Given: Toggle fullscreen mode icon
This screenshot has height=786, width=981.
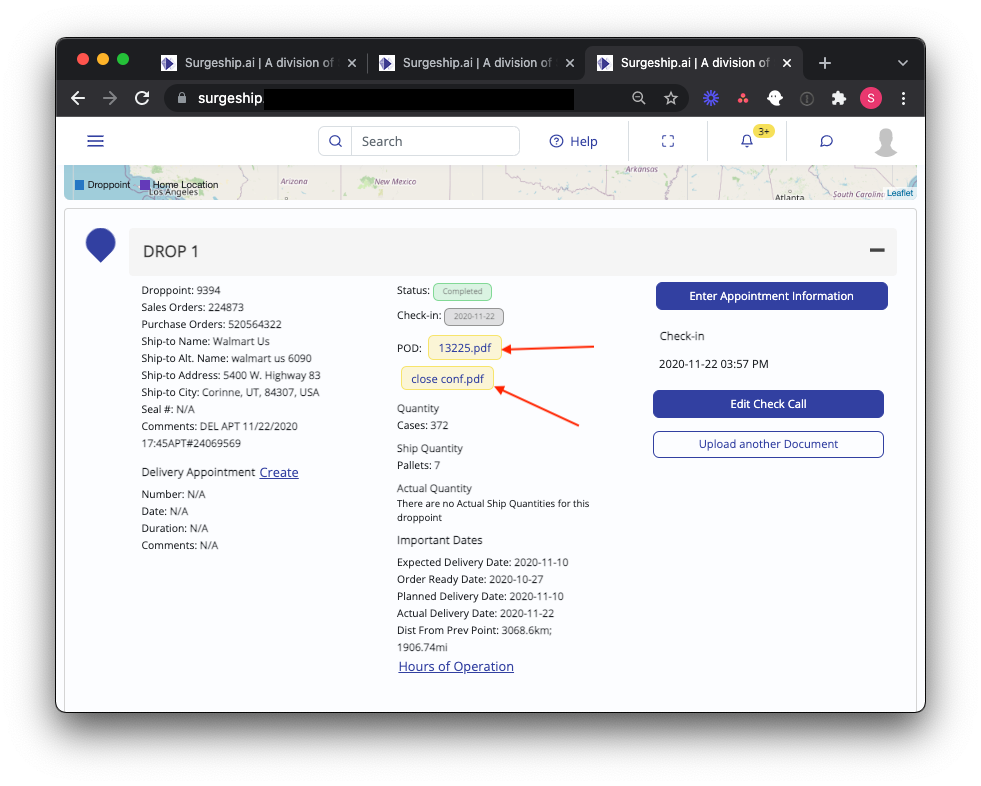Looking at the screenshot, I should [668, 141].
